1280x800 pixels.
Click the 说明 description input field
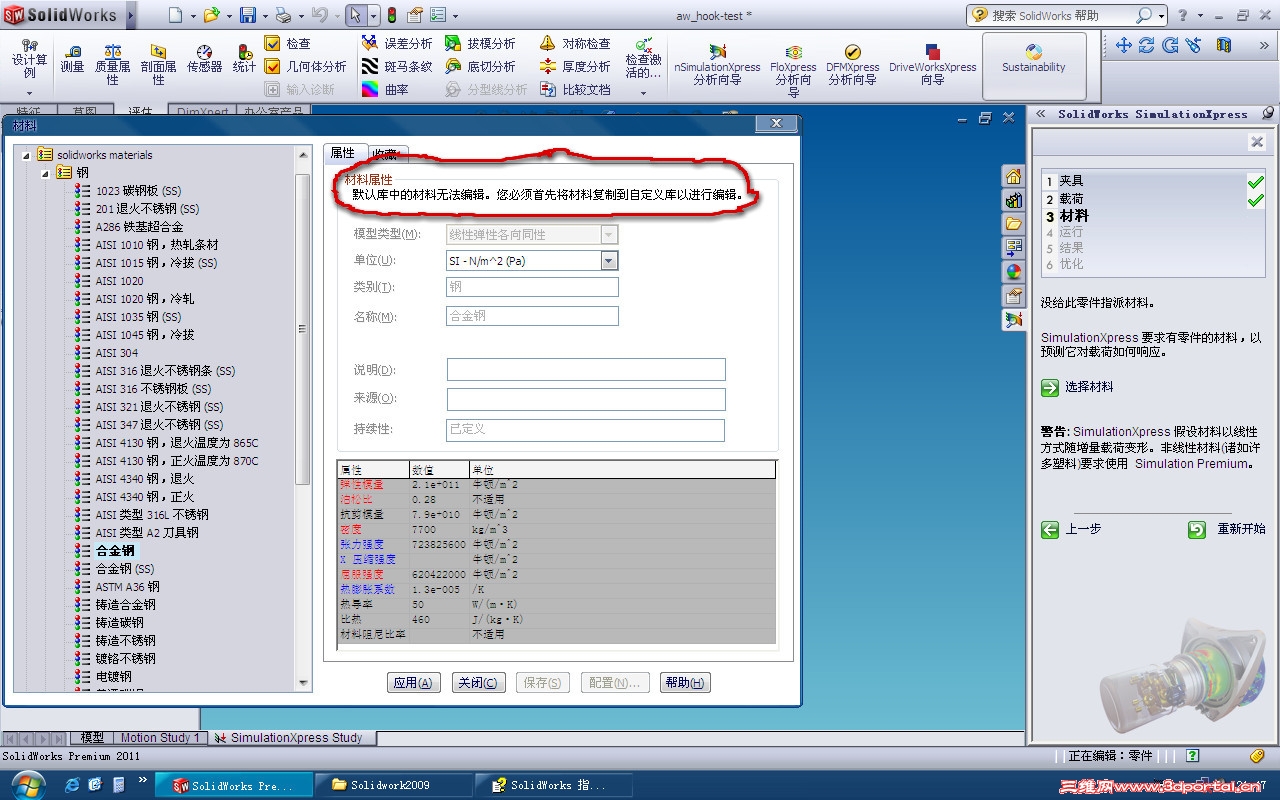(x=586, y=370)
